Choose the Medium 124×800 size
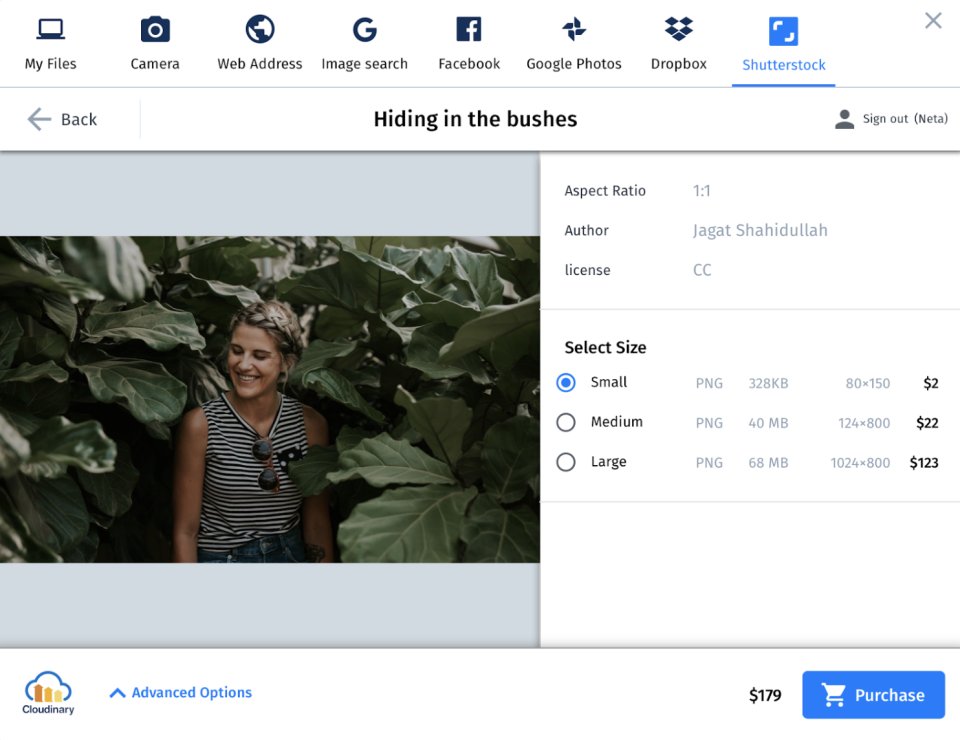 click(x=566, y=422)
